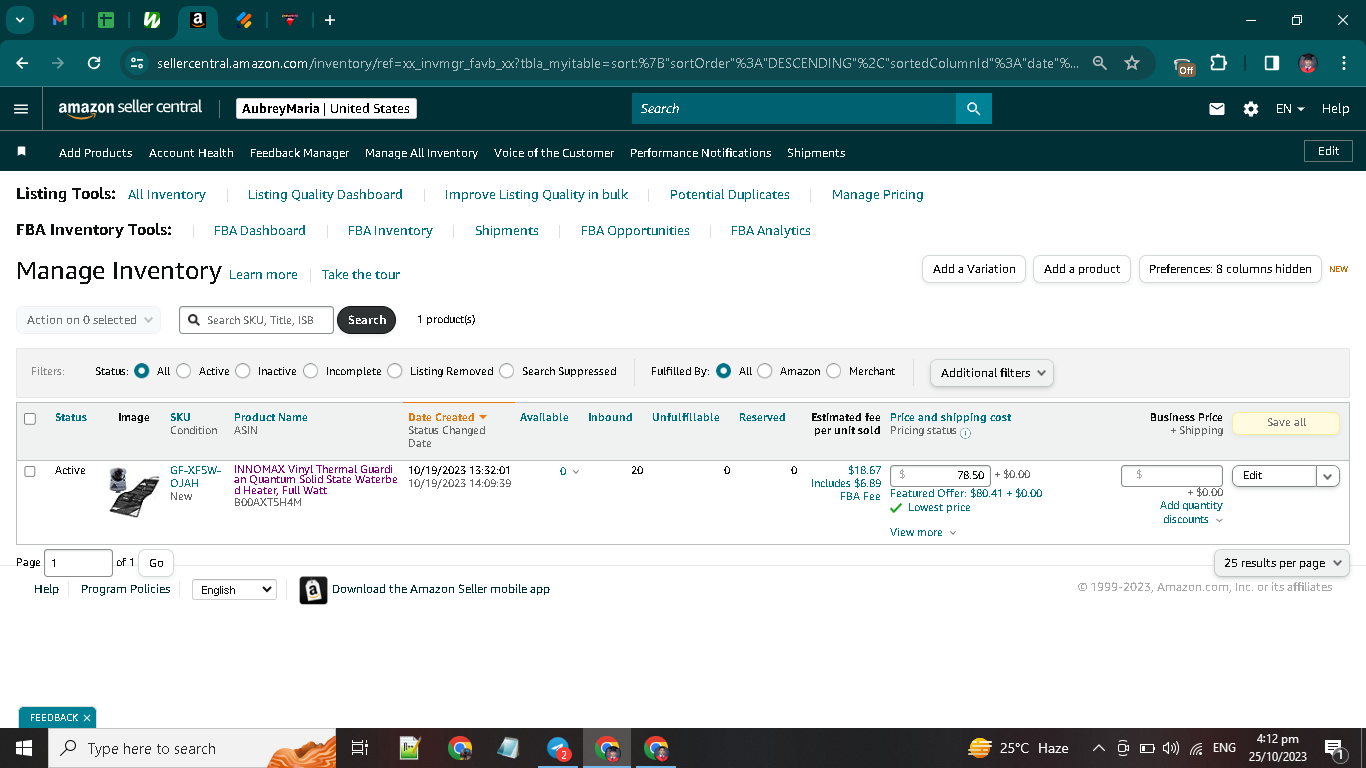Open the FBA Dashboard link
This screenshot has height=768, width=1366.
tap(260, 230)
